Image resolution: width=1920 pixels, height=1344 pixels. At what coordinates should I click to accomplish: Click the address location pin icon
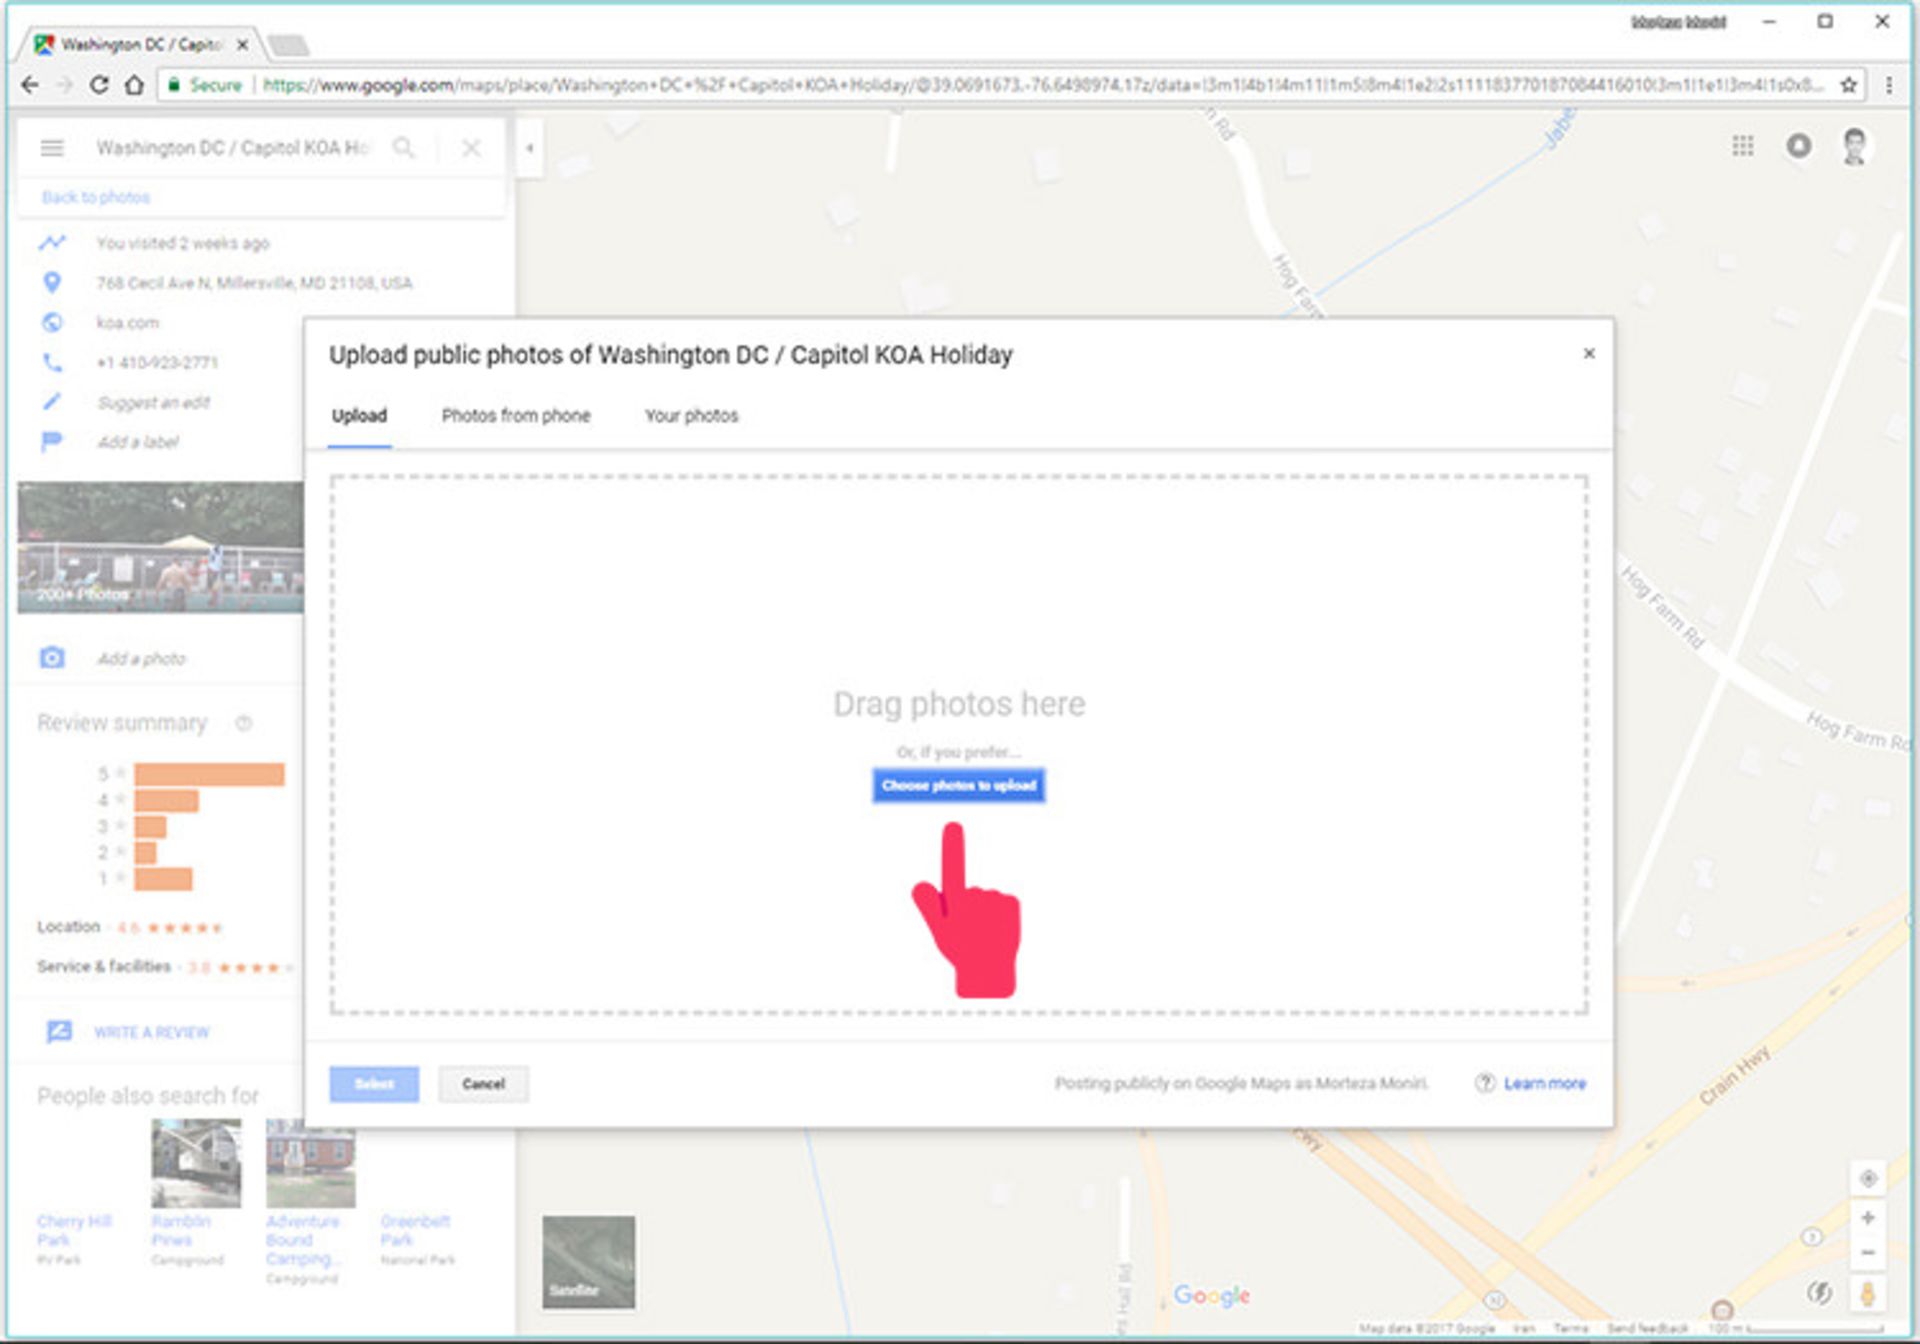click(52, 283)
